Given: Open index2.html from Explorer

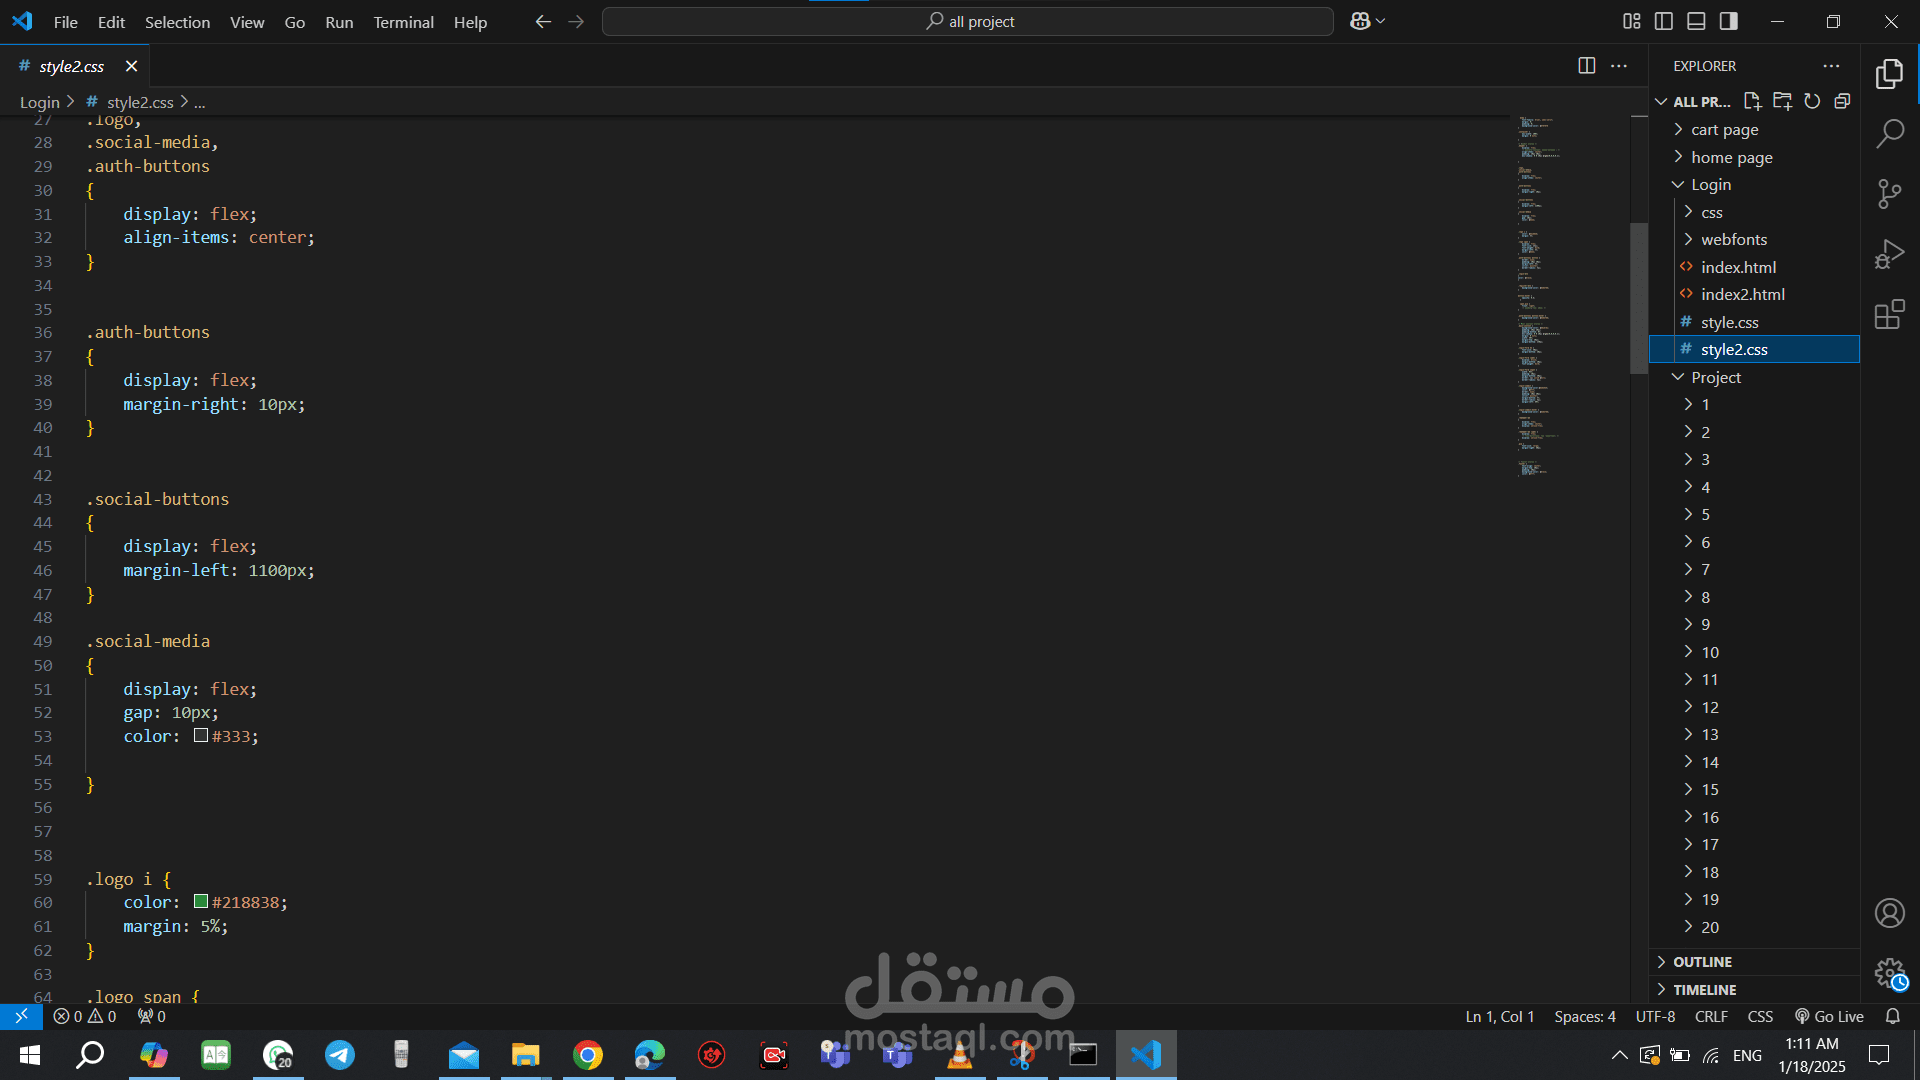Looking at the screenshot, I should [x=1742, y=295].
